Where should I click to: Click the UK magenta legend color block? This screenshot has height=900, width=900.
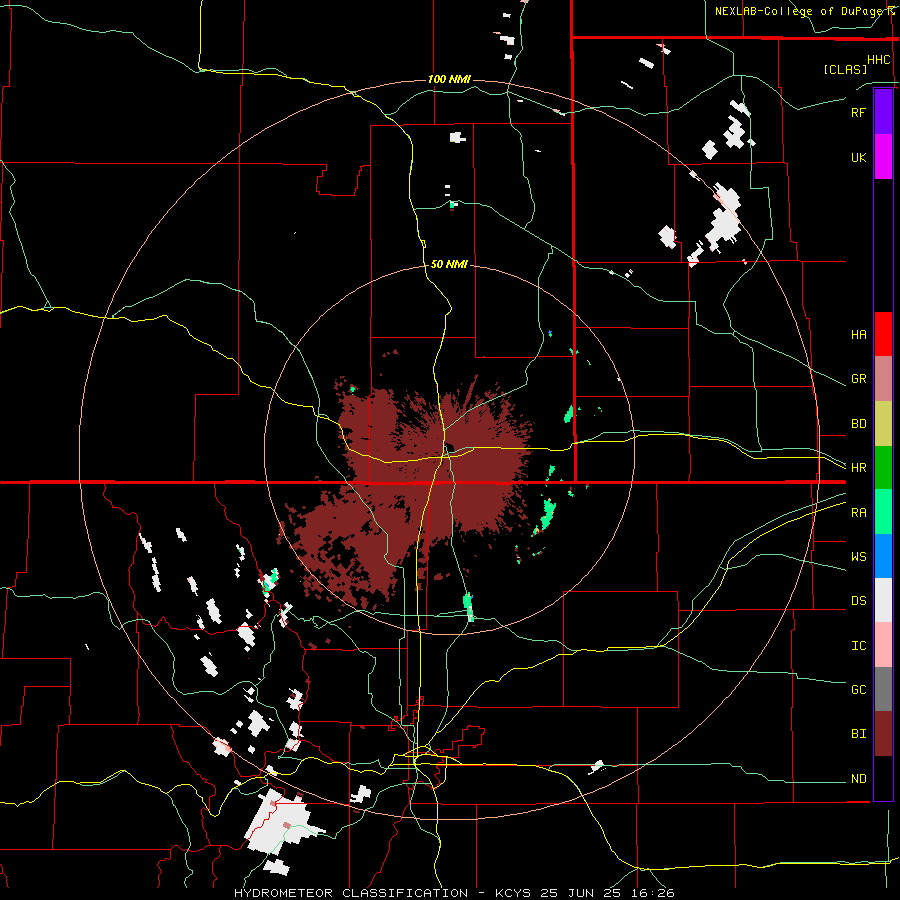pyautogui.click(x=883, y=157)
